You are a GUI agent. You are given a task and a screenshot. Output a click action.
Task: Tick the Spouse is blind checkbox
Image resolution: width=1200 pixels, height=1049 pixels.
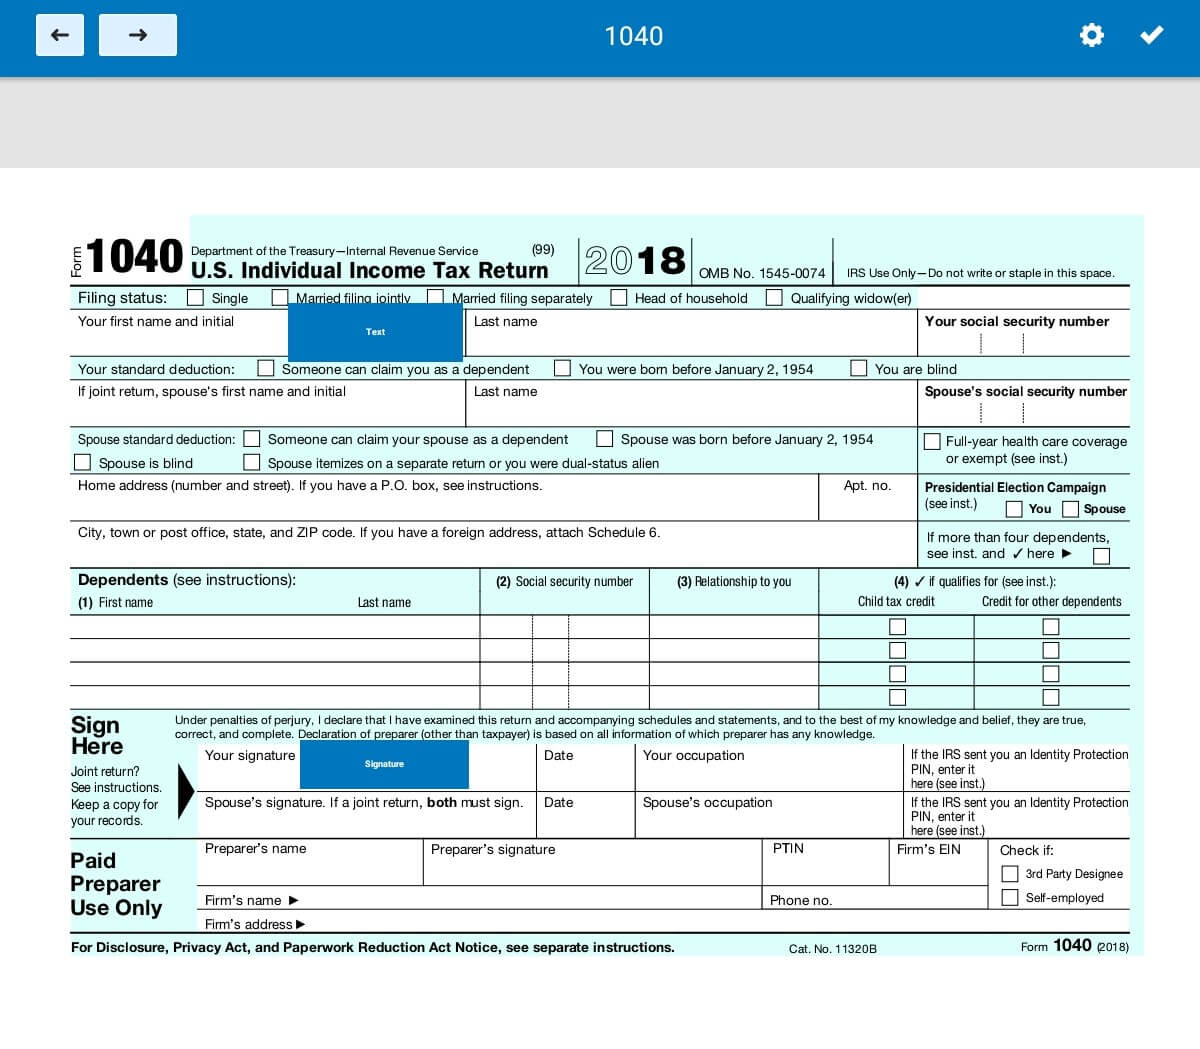83,462
